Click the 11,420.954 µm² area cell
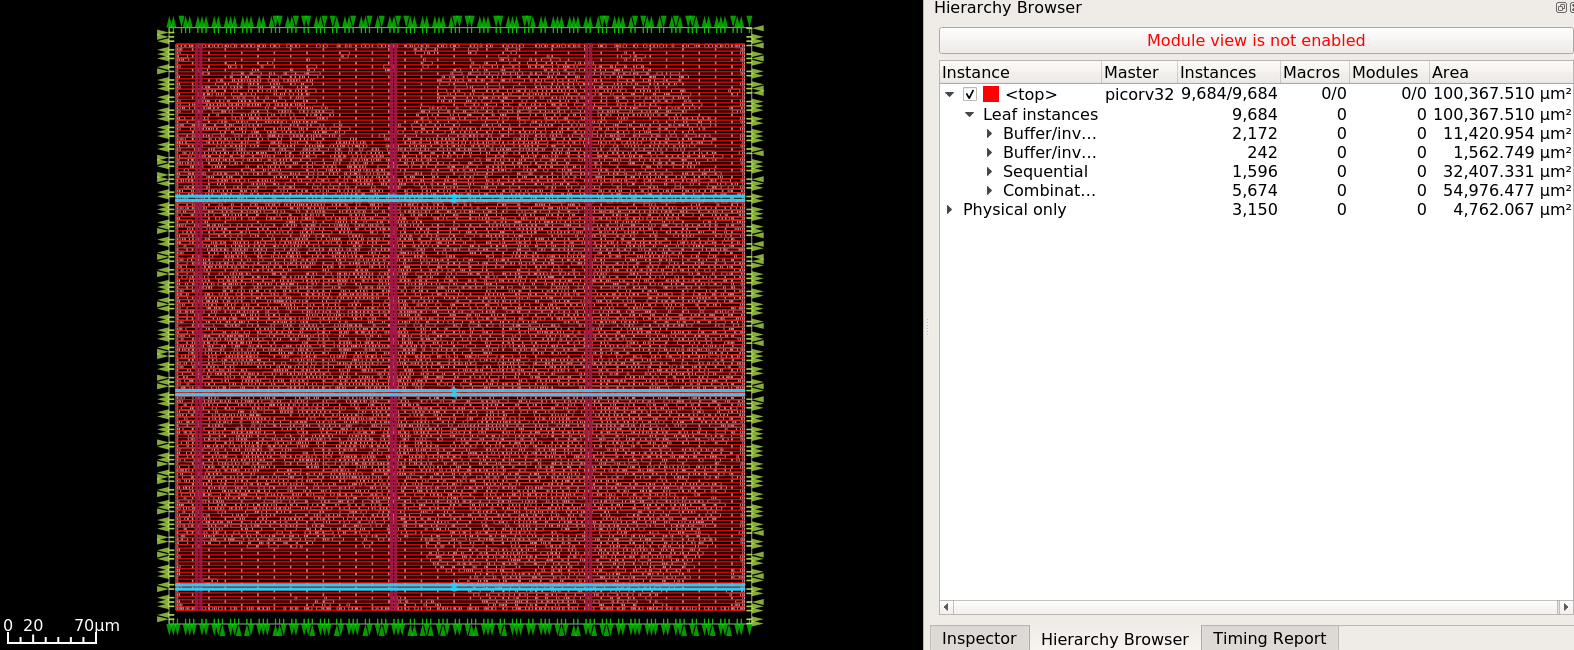The height and width of the screenshot is (650, 1574). pos(1507,133)
